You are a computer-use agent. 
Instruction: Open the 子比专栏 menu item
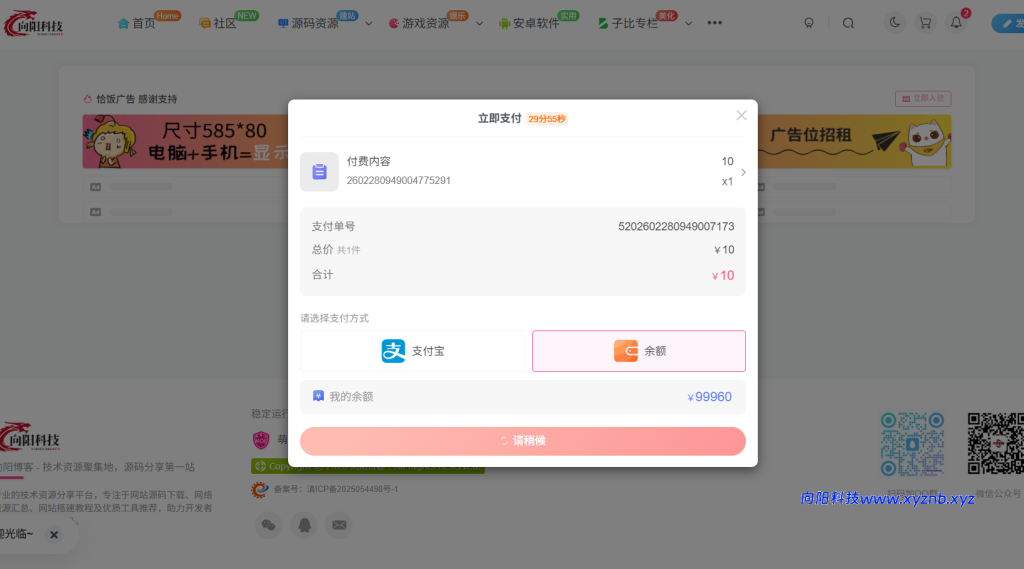click(x=628, y=24)
